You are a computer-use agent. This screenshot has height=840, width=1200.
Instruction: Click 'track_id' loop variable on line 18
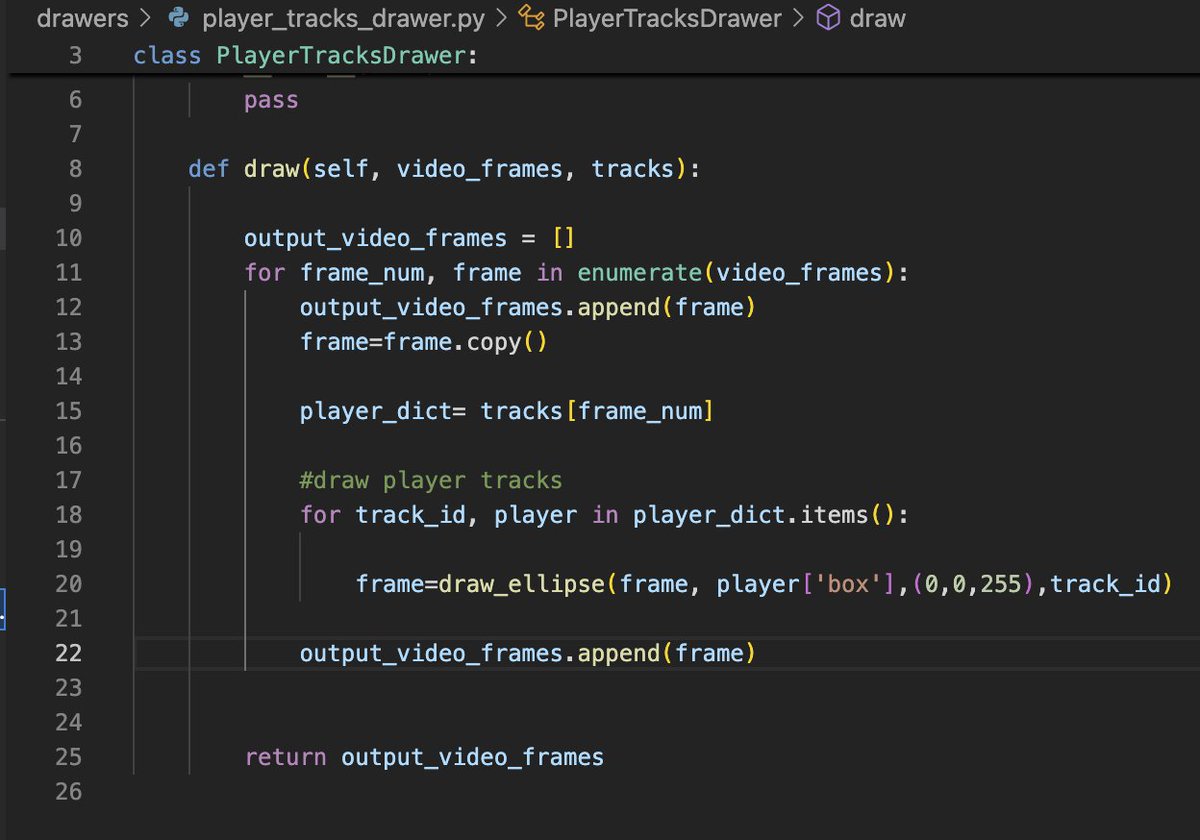pyautogui.click(x=411, y=515)
